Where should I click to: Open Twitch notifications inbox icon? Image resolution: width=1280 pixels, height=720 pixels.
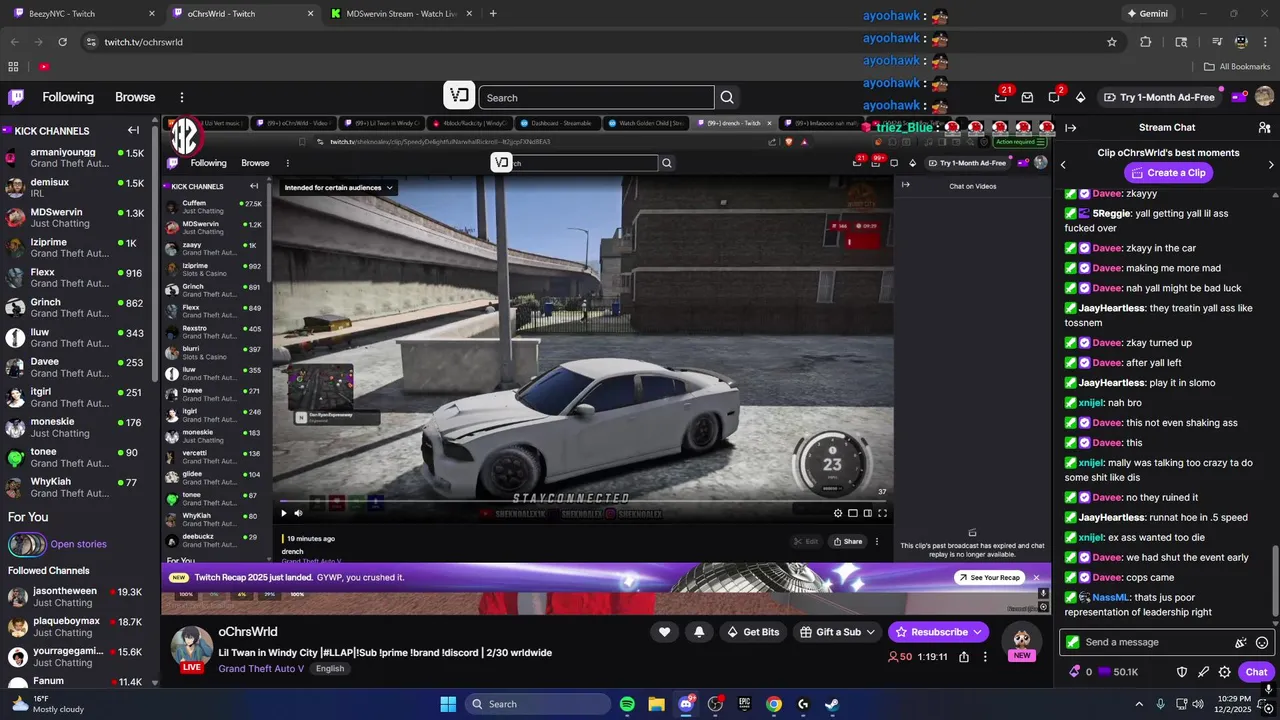1027,97
